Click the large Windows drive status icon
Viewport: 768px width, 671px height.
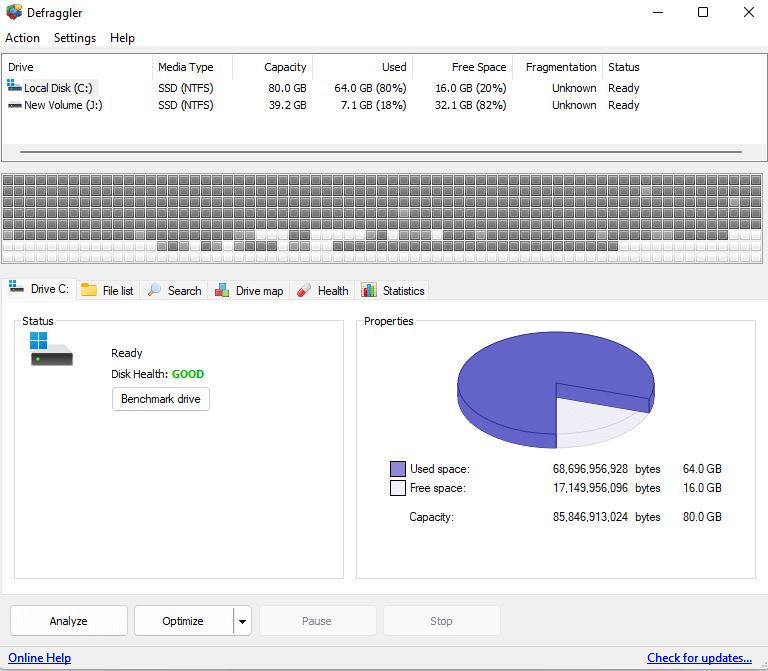[51, 349]
